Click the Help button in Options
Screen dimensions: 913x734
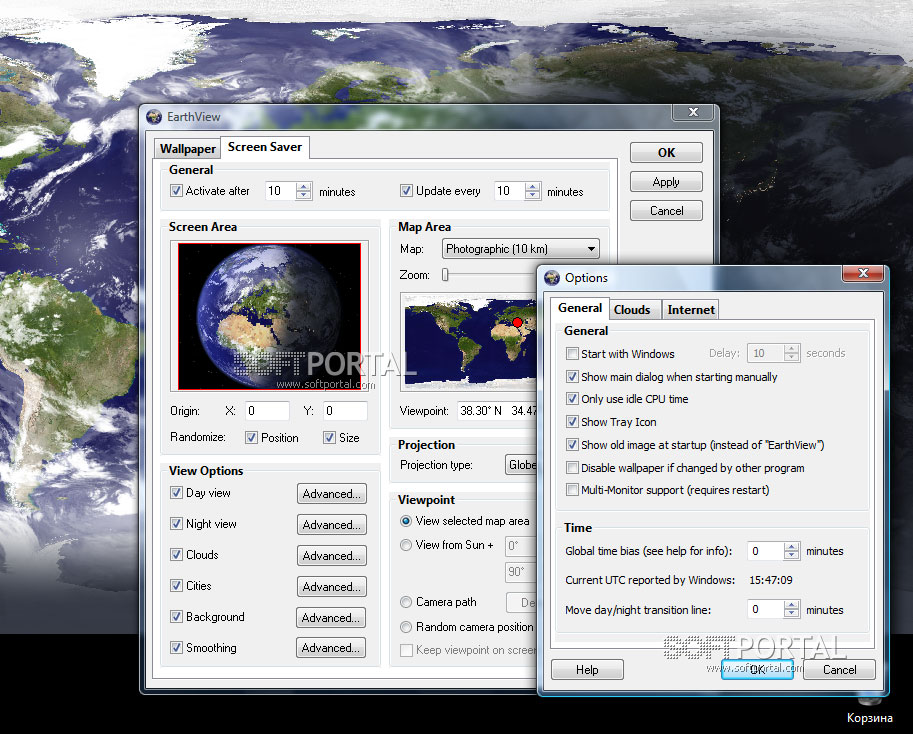coord(587,669)
